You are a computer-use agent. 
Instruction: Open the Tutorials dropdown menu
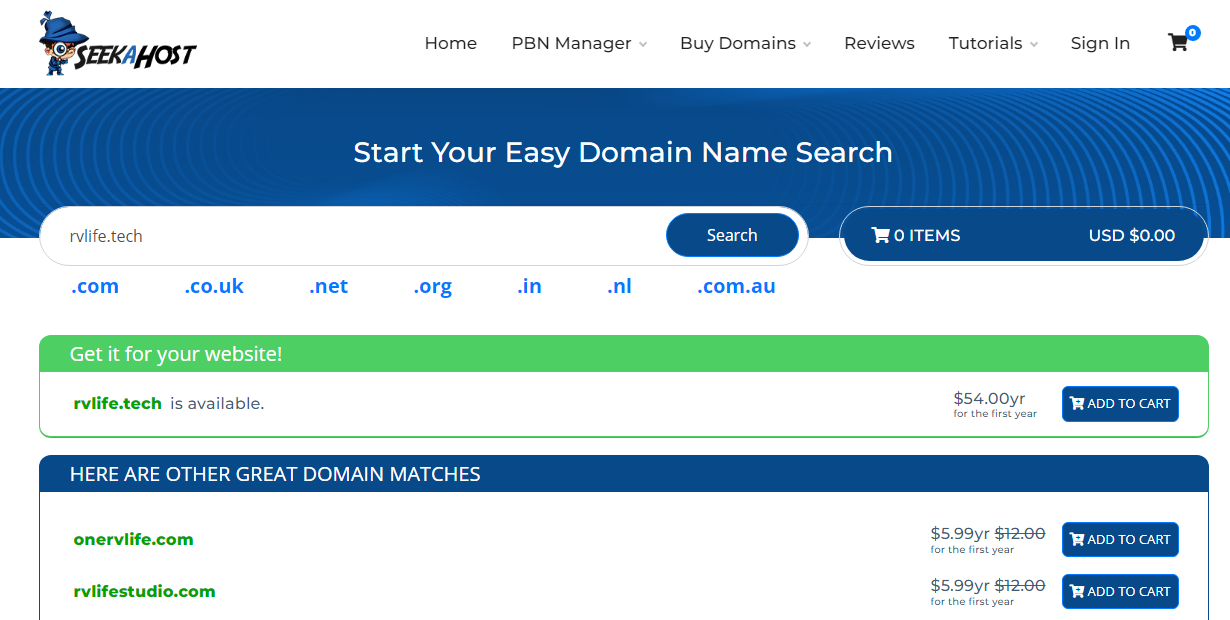[x=992, y=44]
